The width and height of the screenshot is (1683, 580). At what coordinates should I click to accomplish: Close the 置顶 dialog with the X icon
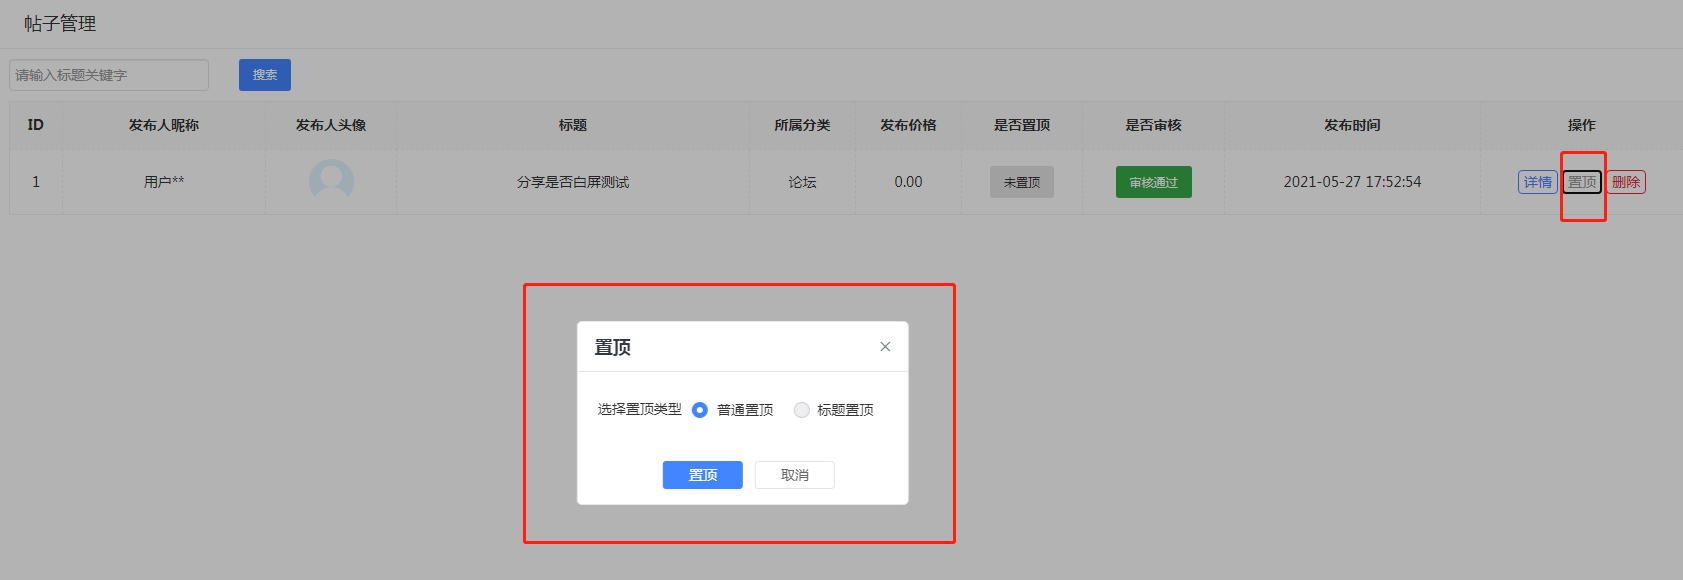[x=885, y=347]
